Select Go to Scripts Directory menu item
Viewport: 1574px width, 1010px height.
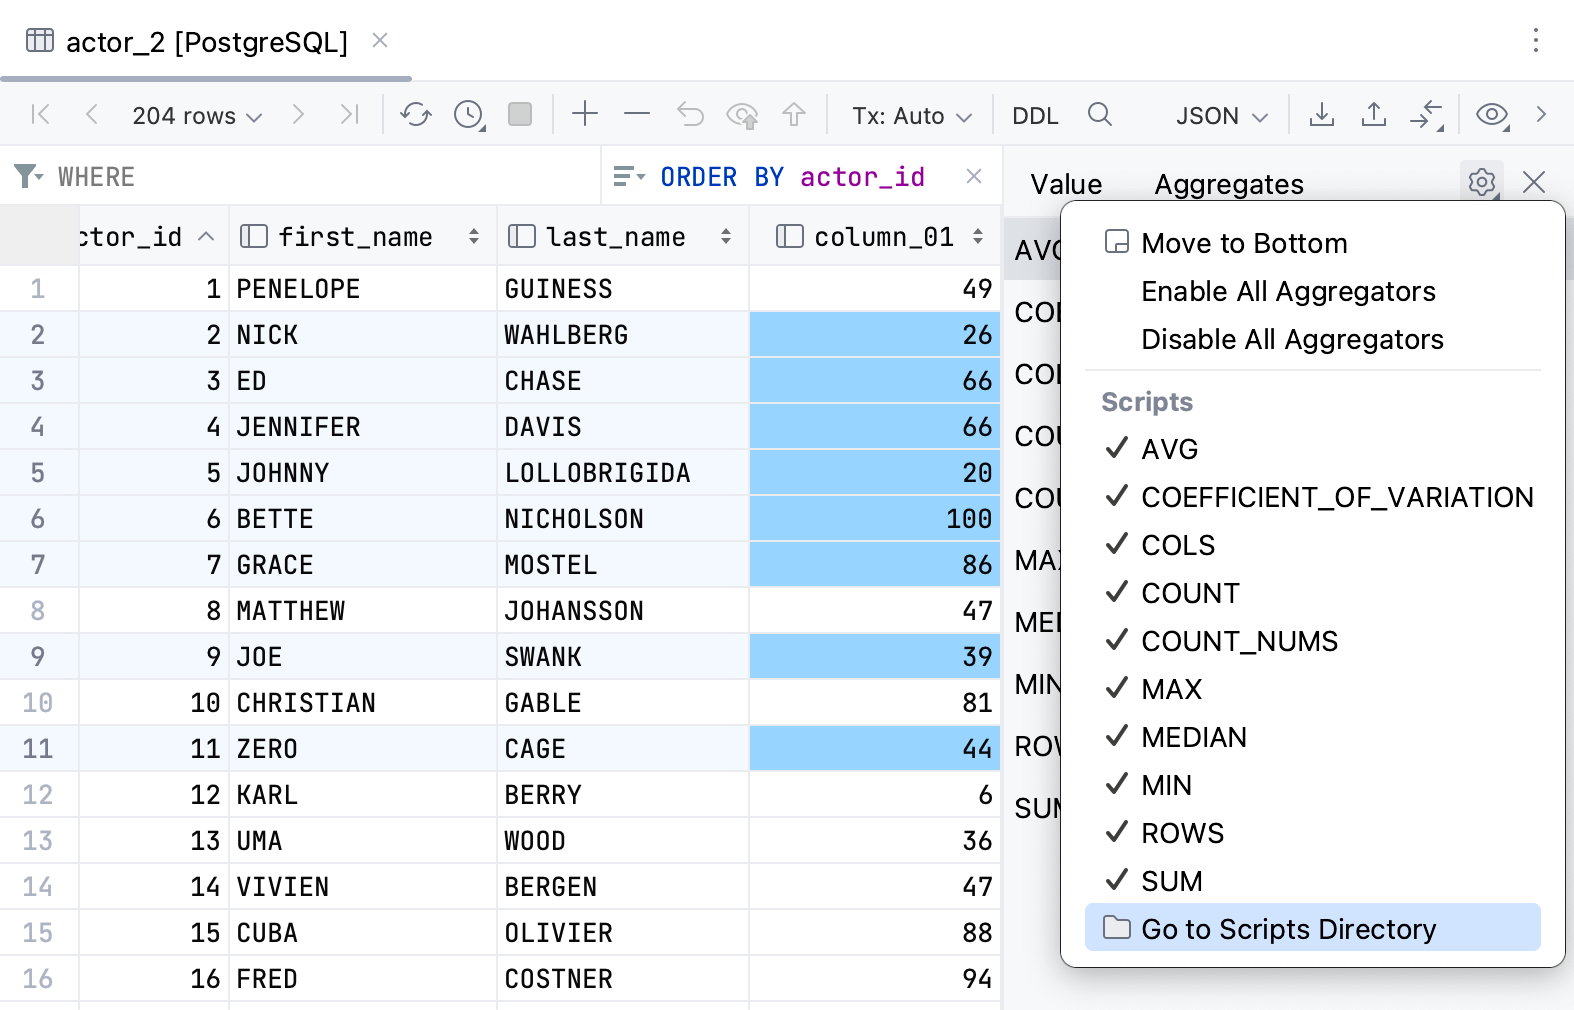[x=1288, y=929]
